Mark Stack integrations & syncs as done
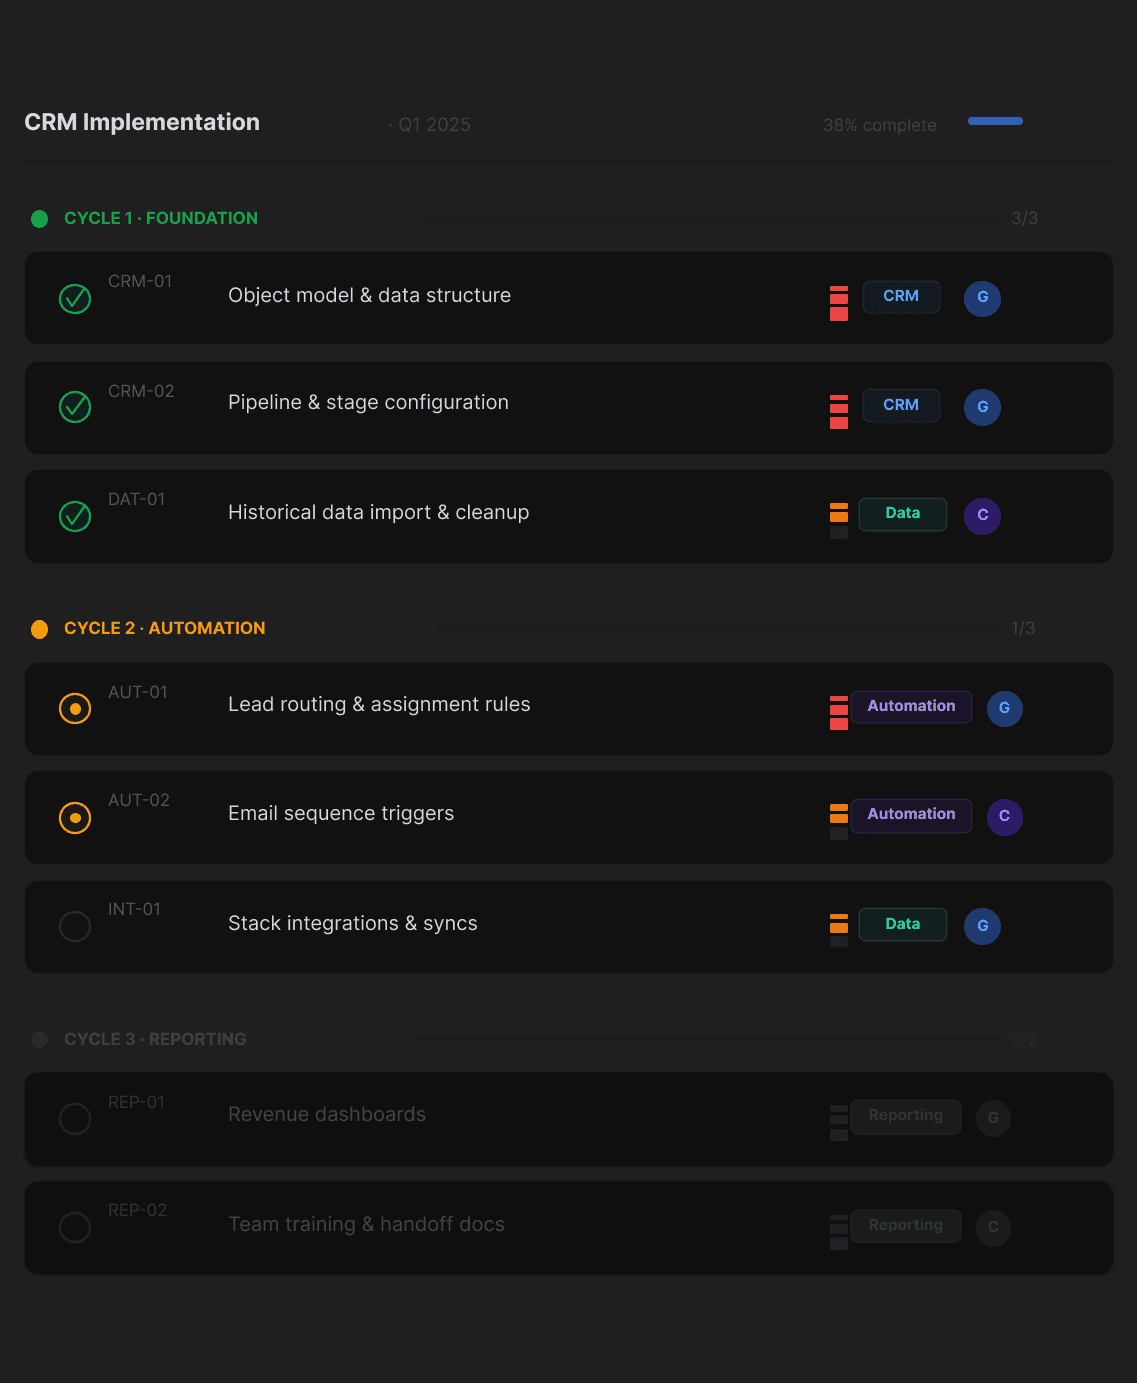The width and height of the screenshot is (1137, 1383). click(x=75, y=926)
